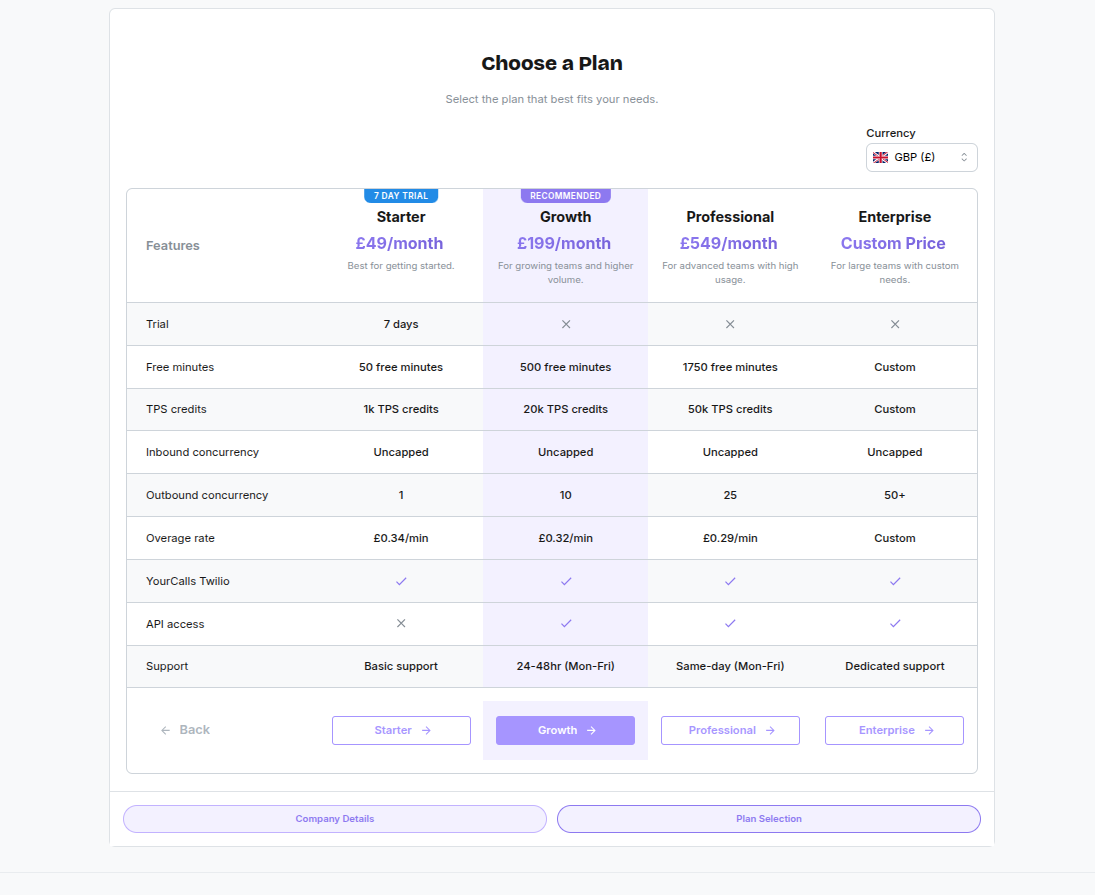Click the Enterprise plan heading
Image resolution: width=1095 pixels, height=895 pixels.
tap(895, 217)
